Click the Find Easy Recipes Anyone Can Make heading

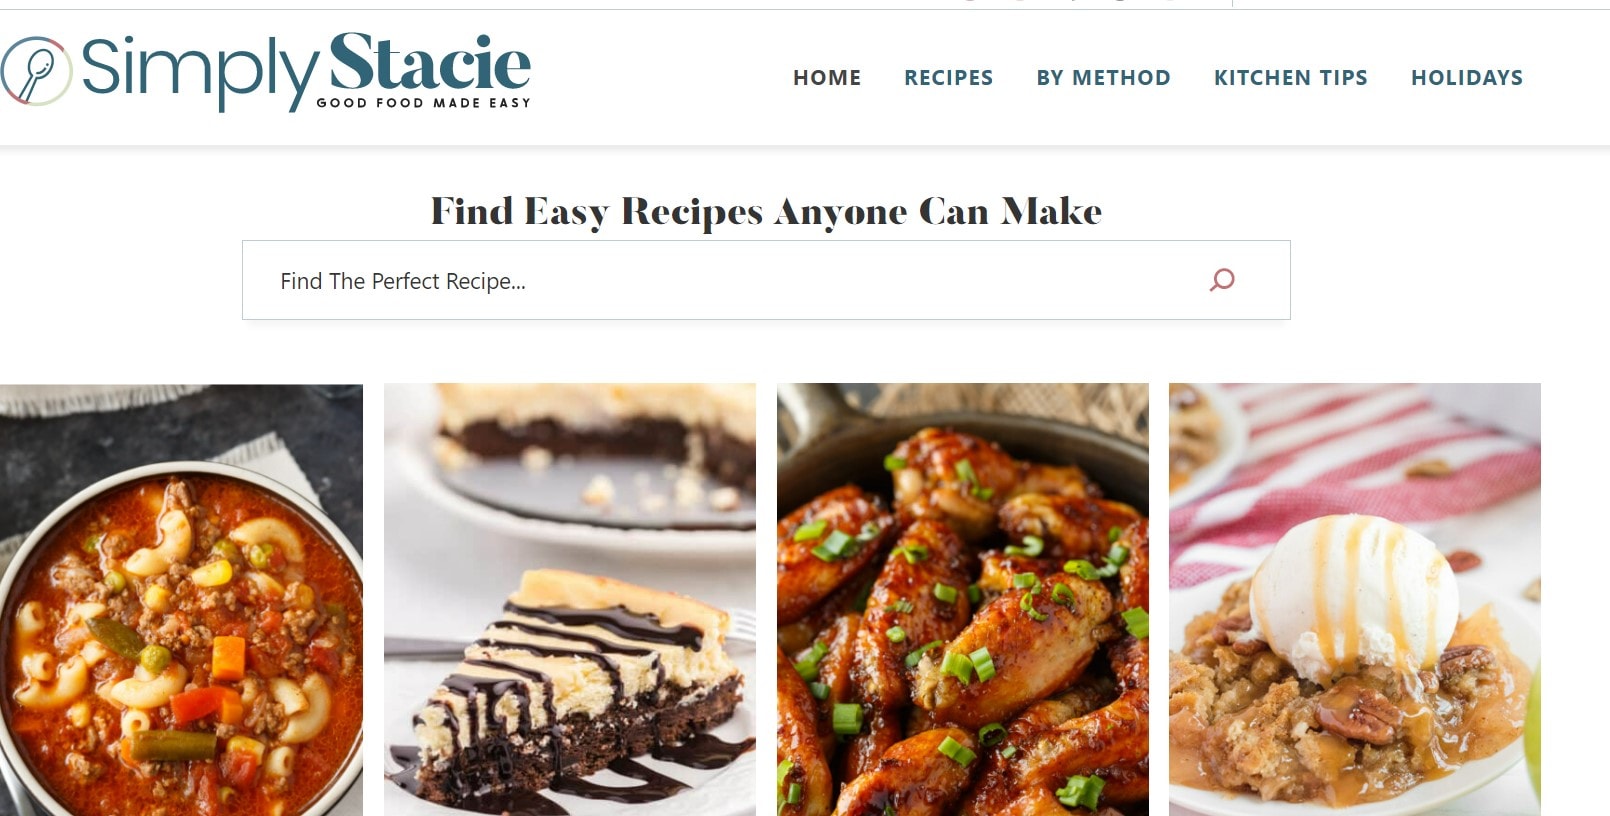[766, 211]
